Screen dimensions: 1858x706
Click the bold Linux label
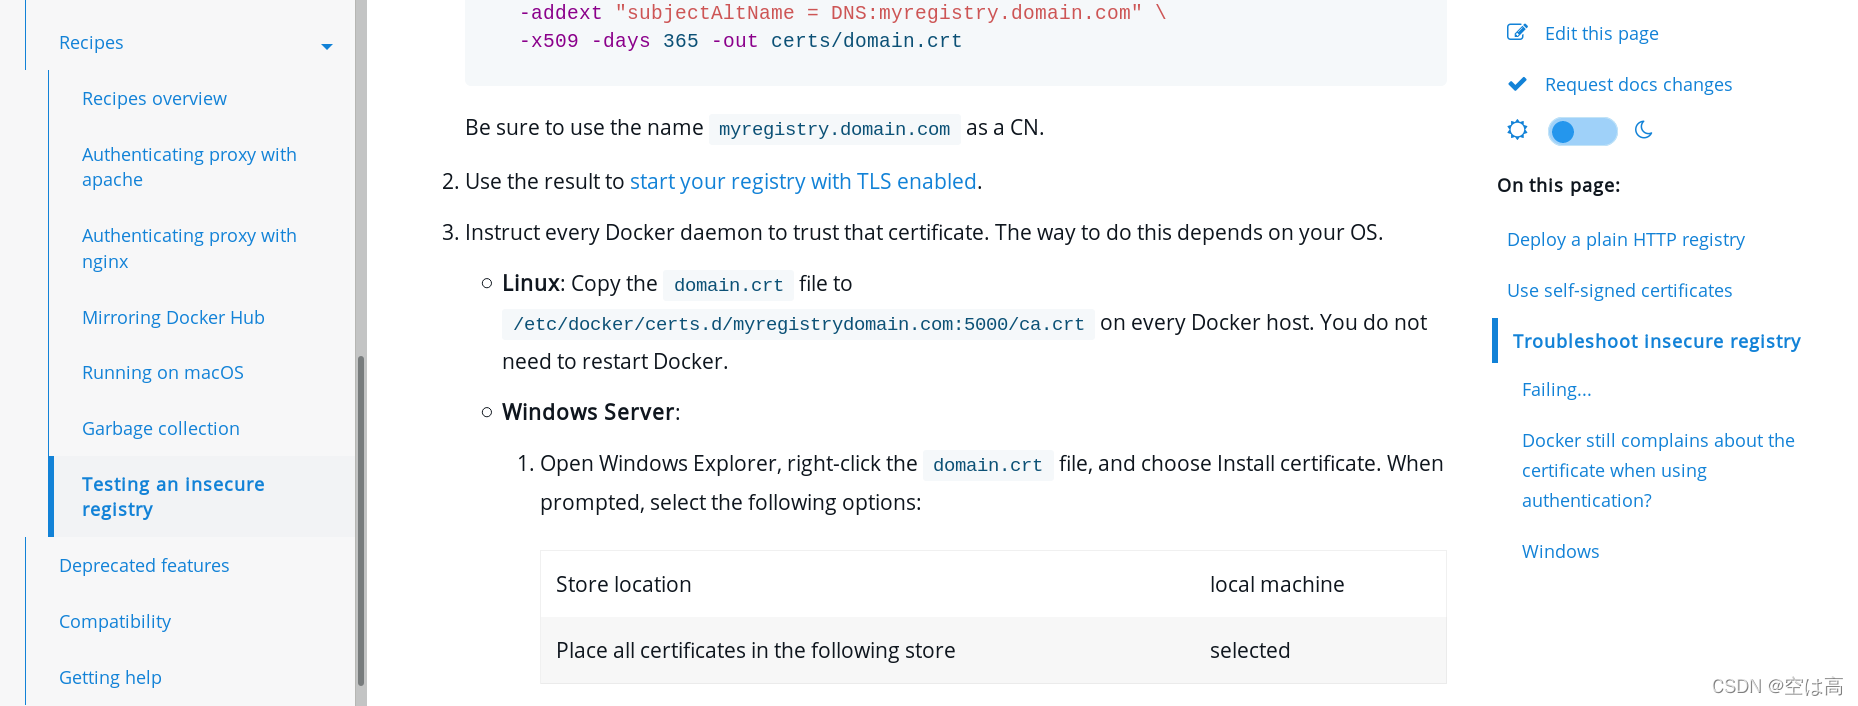[530, 283]
